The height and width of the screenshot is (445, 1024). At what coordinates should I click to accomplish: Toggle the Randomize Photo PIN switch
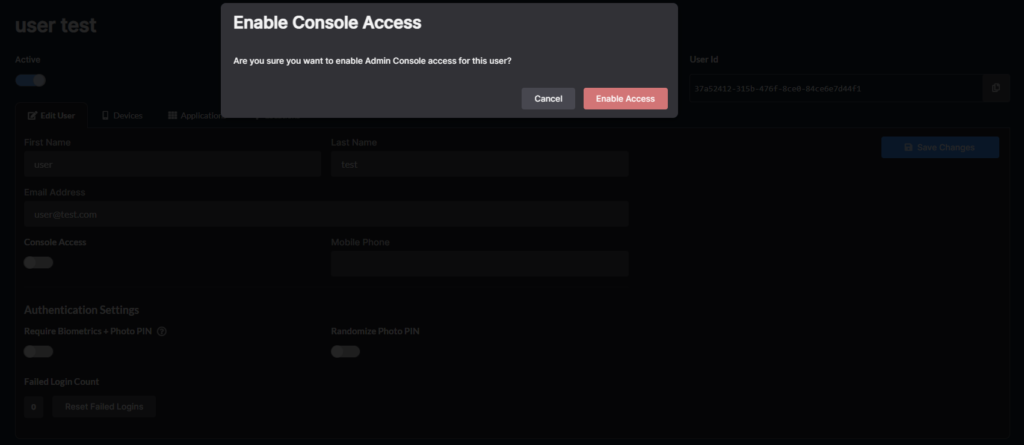(345, 352)
